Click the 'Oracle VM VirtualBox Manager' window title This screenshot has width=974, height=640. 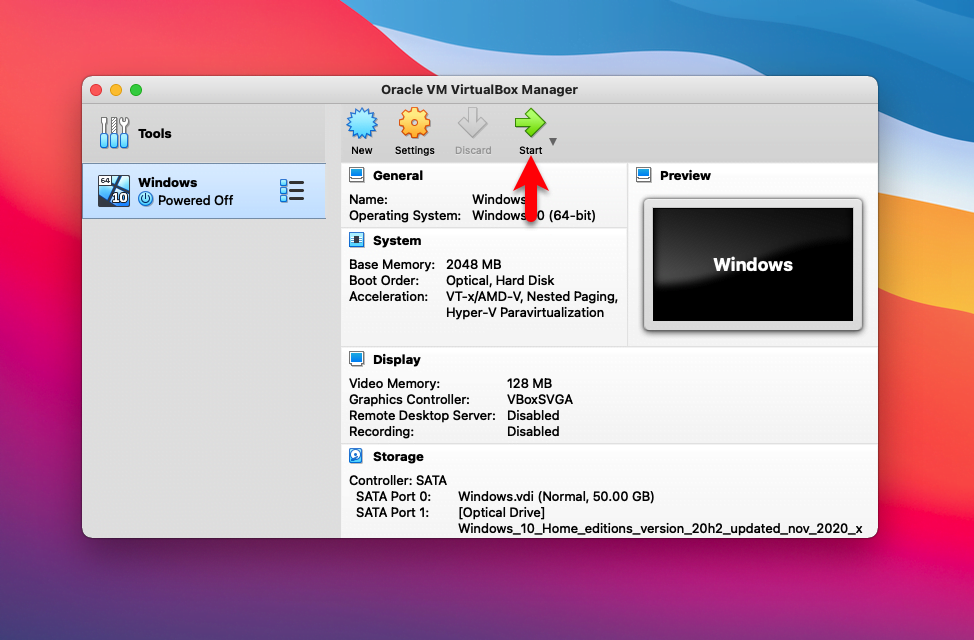point(480,89)
